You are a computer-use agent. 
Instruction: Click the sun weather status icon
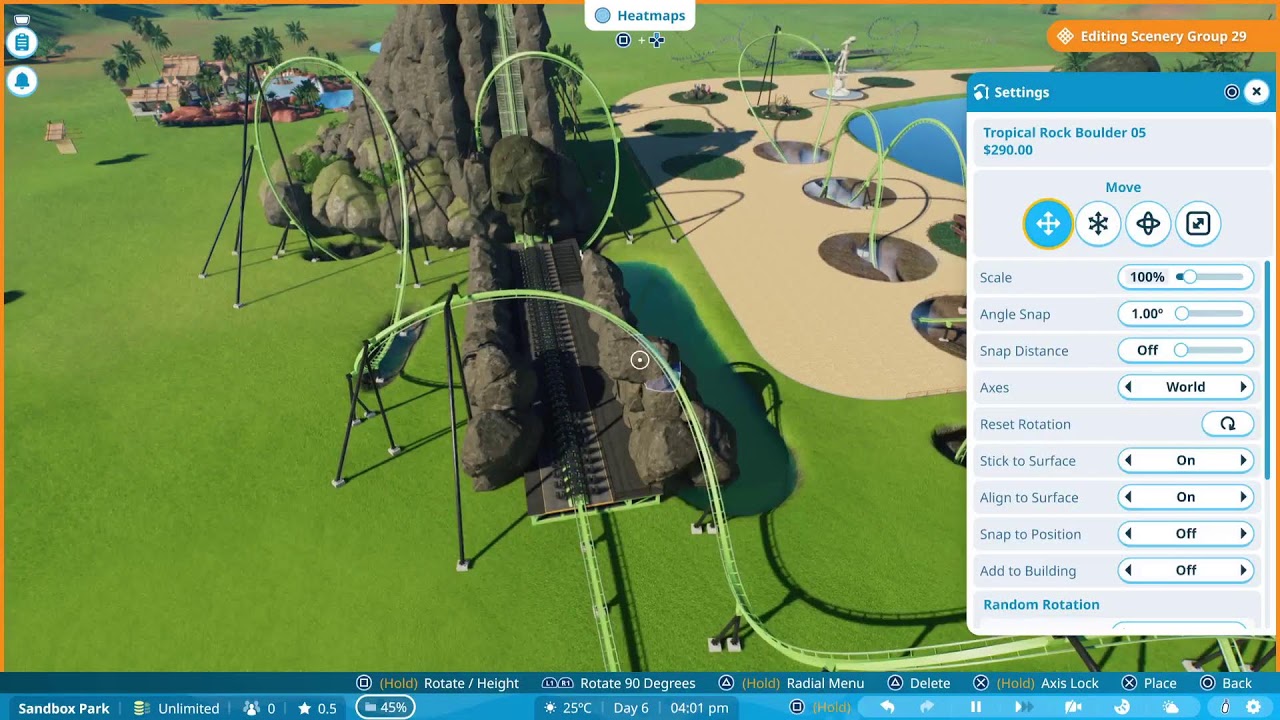coord(550,708)
